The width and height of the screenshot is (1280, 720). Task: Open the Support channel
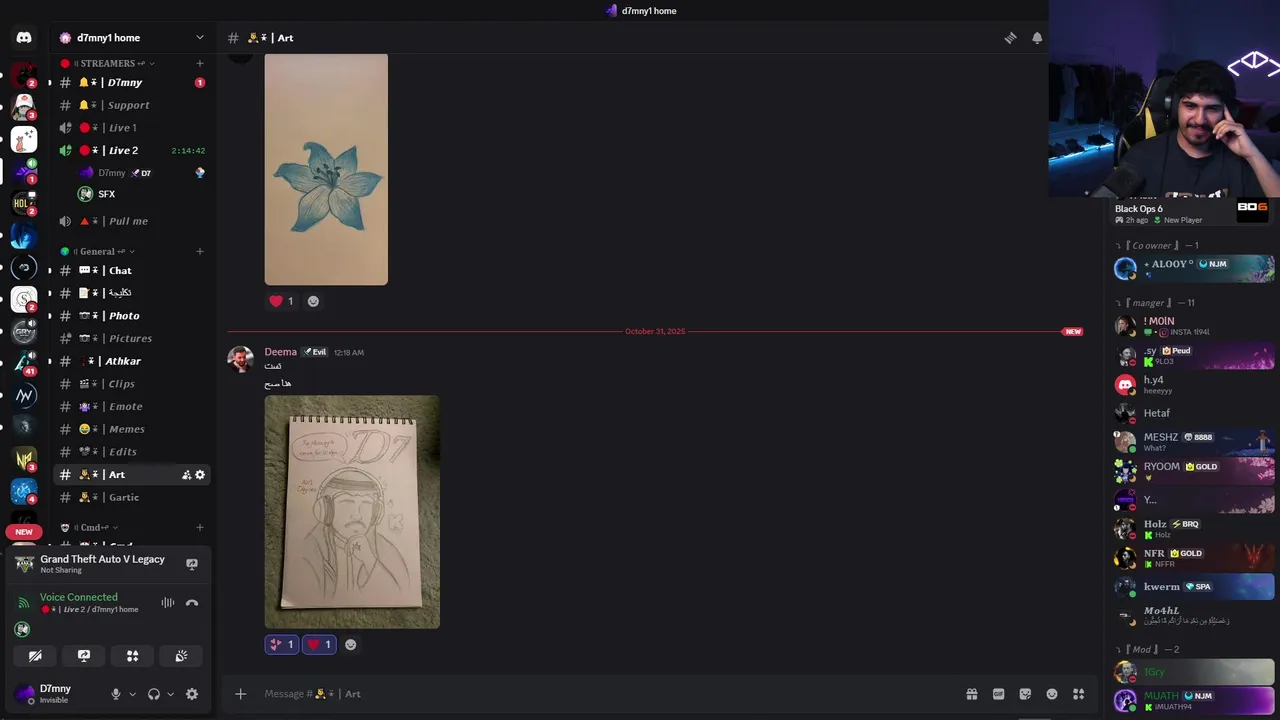click(x=132, y=105)
